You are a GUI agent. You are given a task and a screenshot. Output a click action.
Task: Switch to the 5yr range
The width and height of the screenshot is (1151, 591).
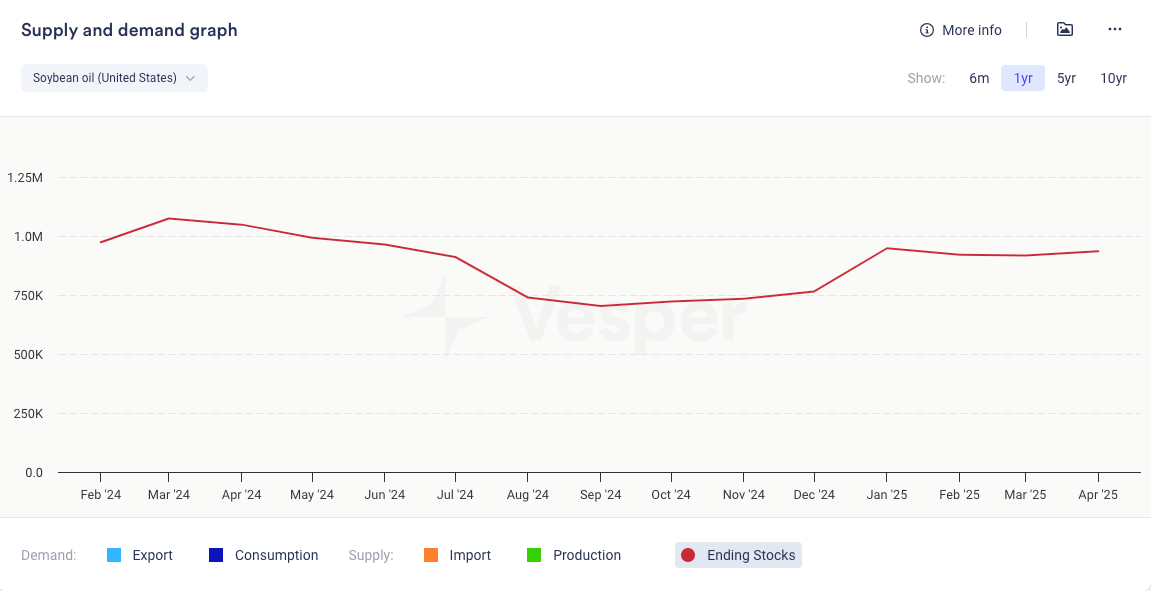click(x=1066, y=78)
